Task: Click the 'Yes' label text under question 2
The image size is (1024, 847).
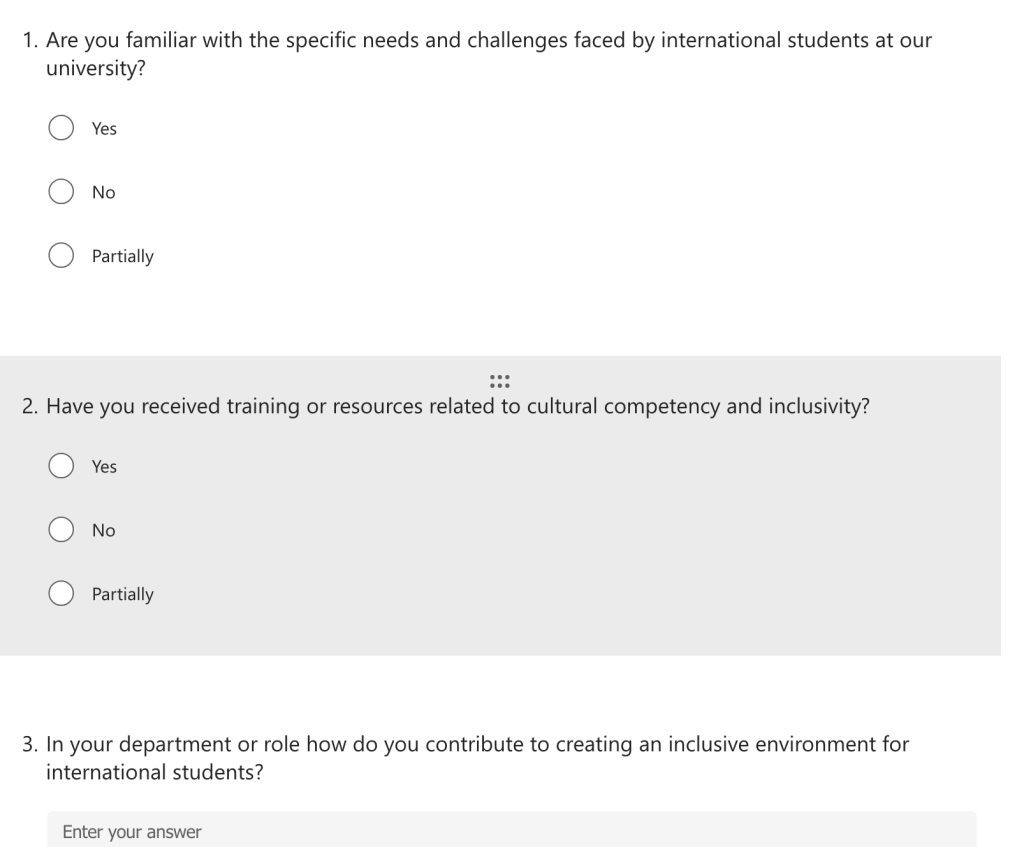Action: pos(104,466)
